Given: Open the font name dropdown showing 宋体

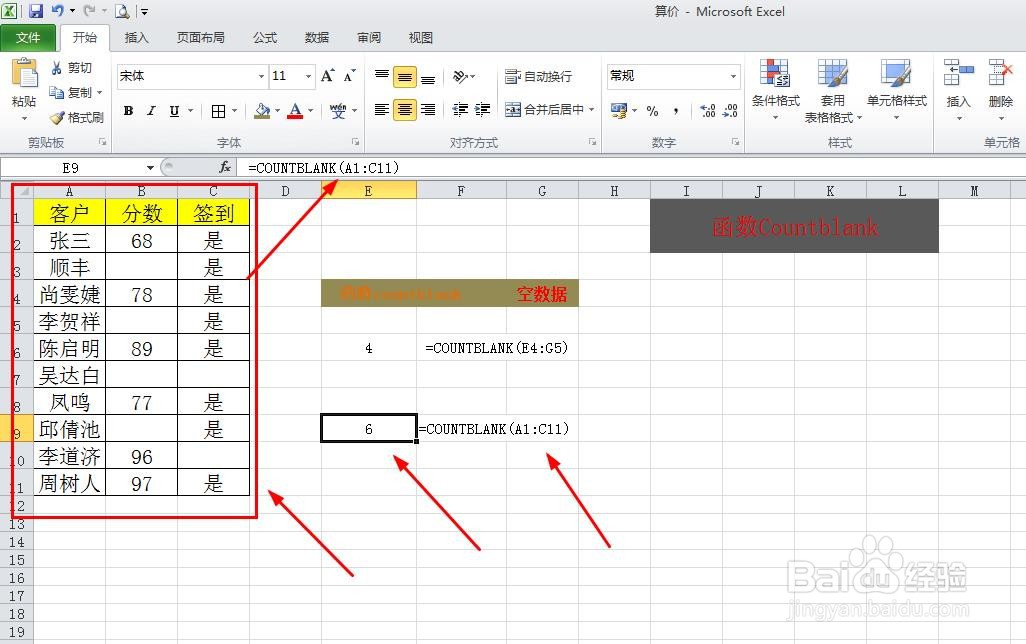Looking at the screenshot, I should (186, 75).
